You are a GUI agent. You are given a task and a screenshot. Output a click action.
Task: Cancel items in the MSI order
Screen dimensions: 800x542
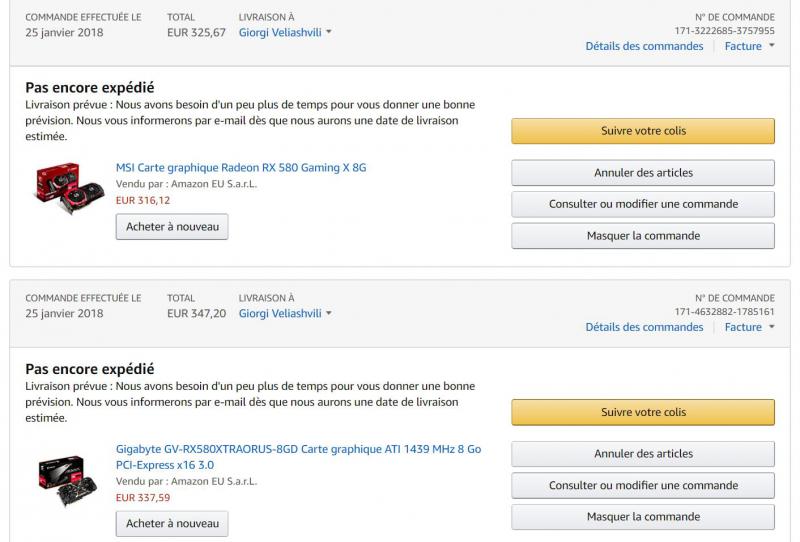point(643,173)
